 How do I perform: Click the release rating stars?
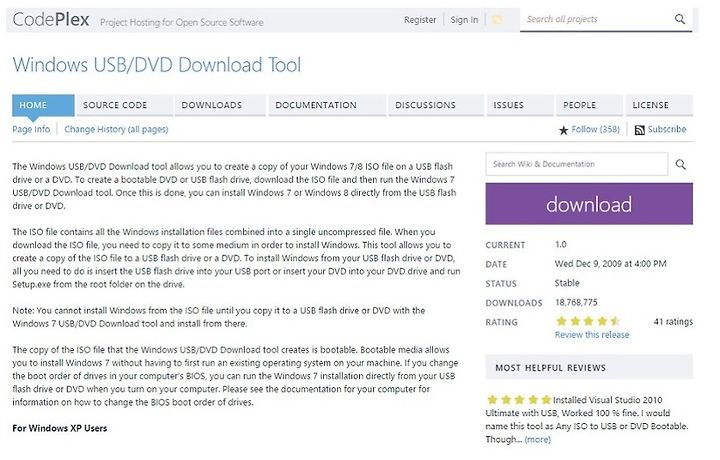pos(588,321)
